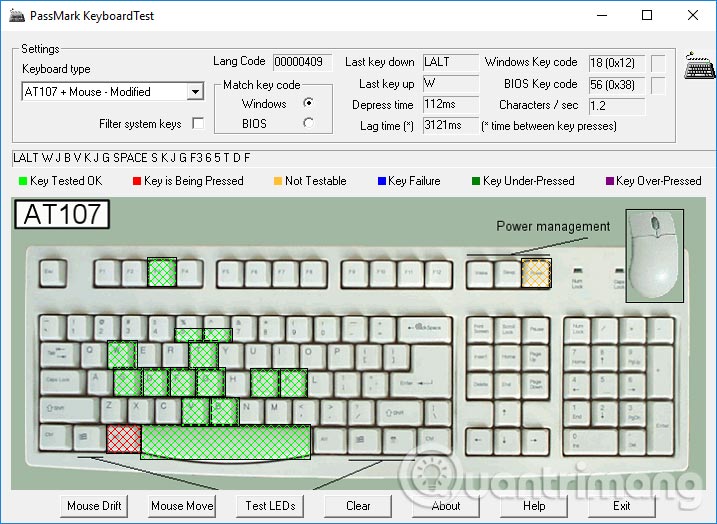Click the Last key down field
Screen dimensions: 717x524
450,62
